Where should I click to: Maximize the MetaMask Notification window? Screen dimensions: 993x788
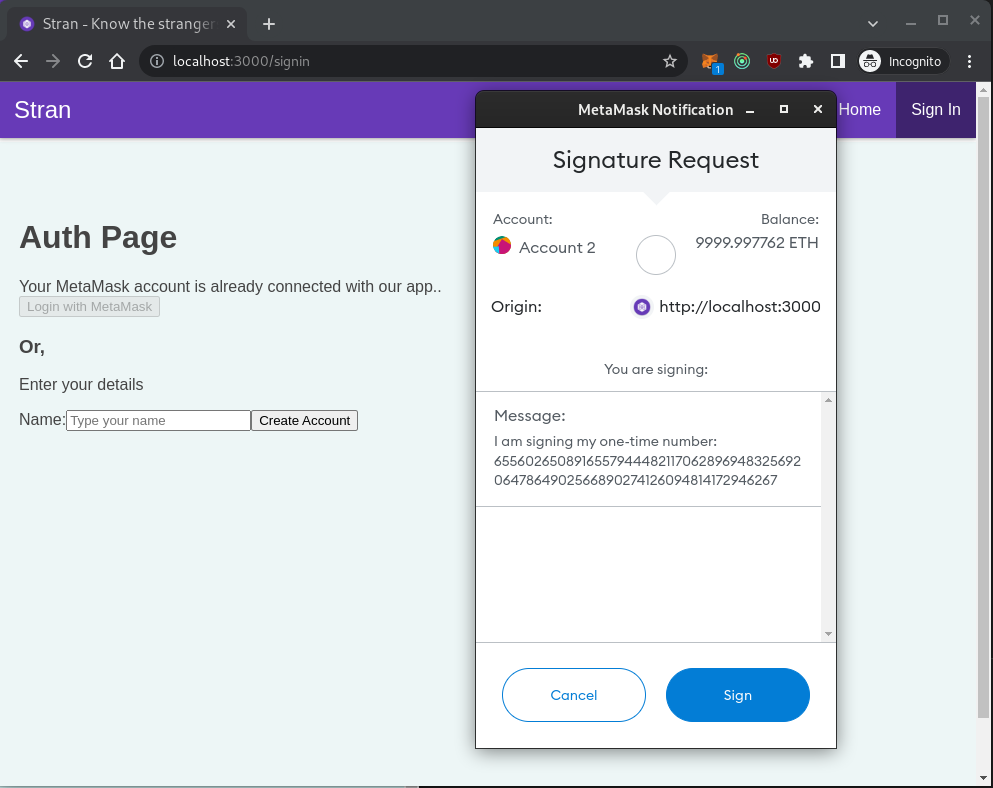point(783,110)
